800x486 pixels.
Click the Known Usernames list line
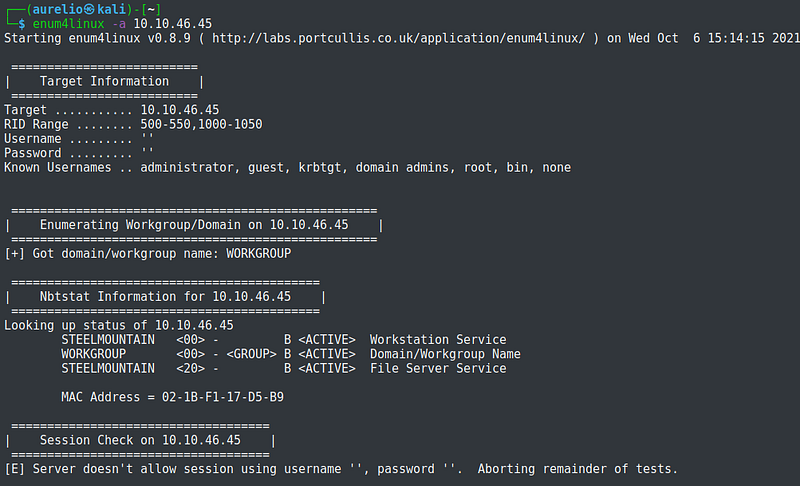pyautogui.click(x=287, y=167)
